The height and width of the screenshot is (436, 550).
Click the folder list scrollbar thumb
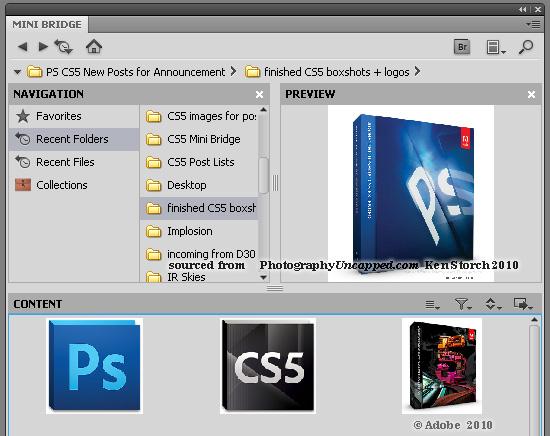click(263, 175)
